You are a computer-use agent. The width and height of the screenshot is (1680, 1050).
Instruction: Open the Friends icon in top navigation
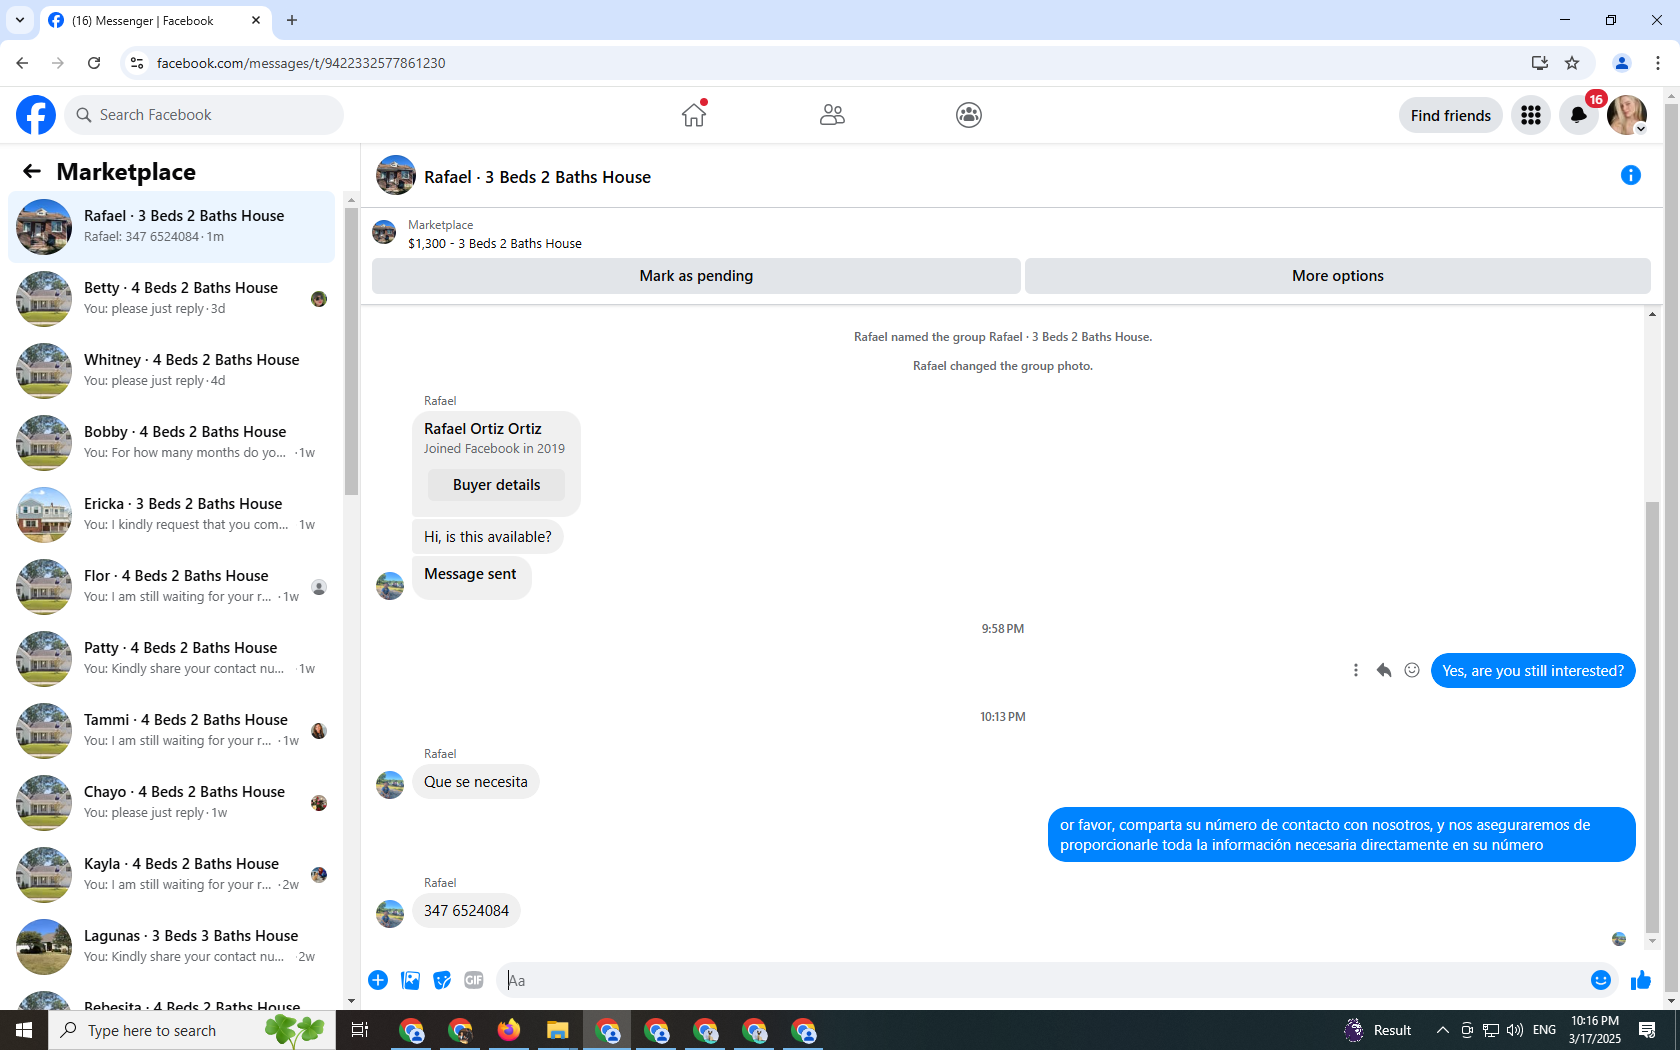pyautogui.click(x=832, y=115)
